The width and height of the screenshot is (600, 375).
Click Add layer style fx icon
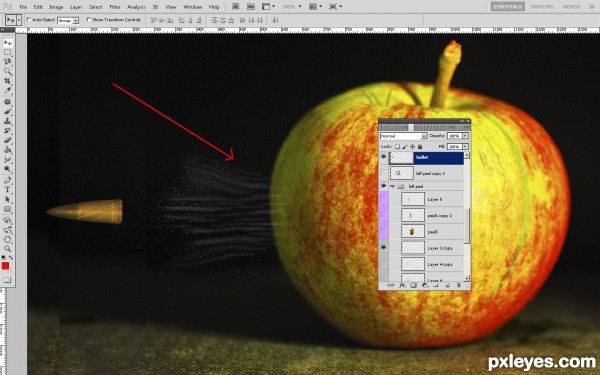[x=402, y=285]
